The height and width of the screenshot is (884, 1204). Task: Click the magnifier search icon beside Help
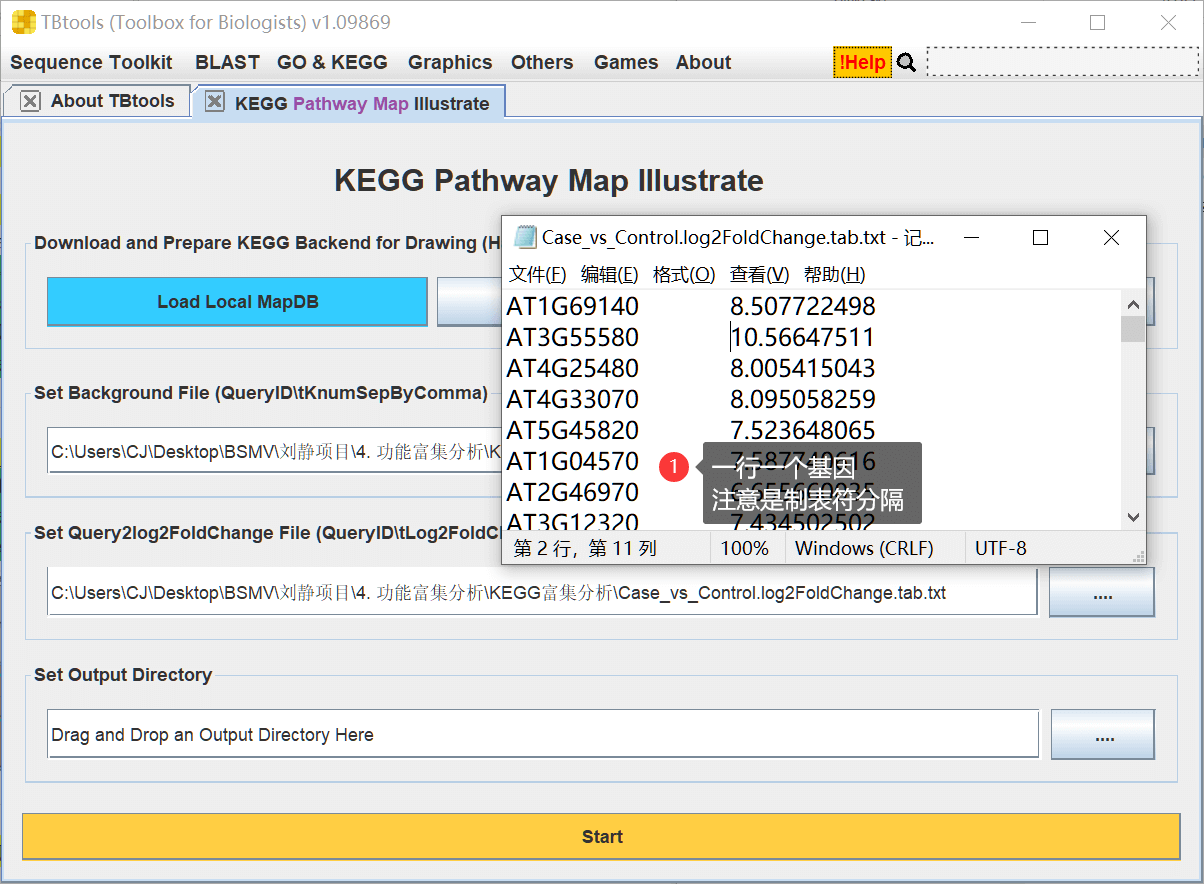906,62
